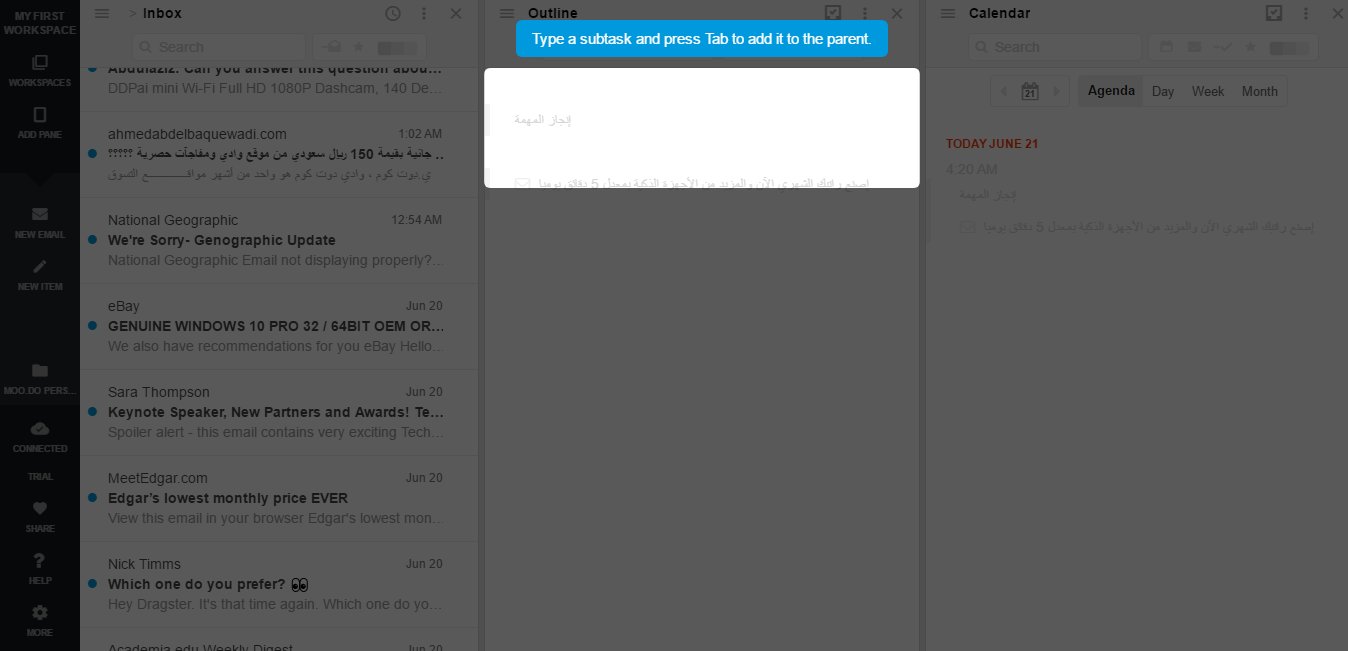1348x651 pixels.
Task: Open the Inbox pane three-dot options menu
Action: pos(424,13)
